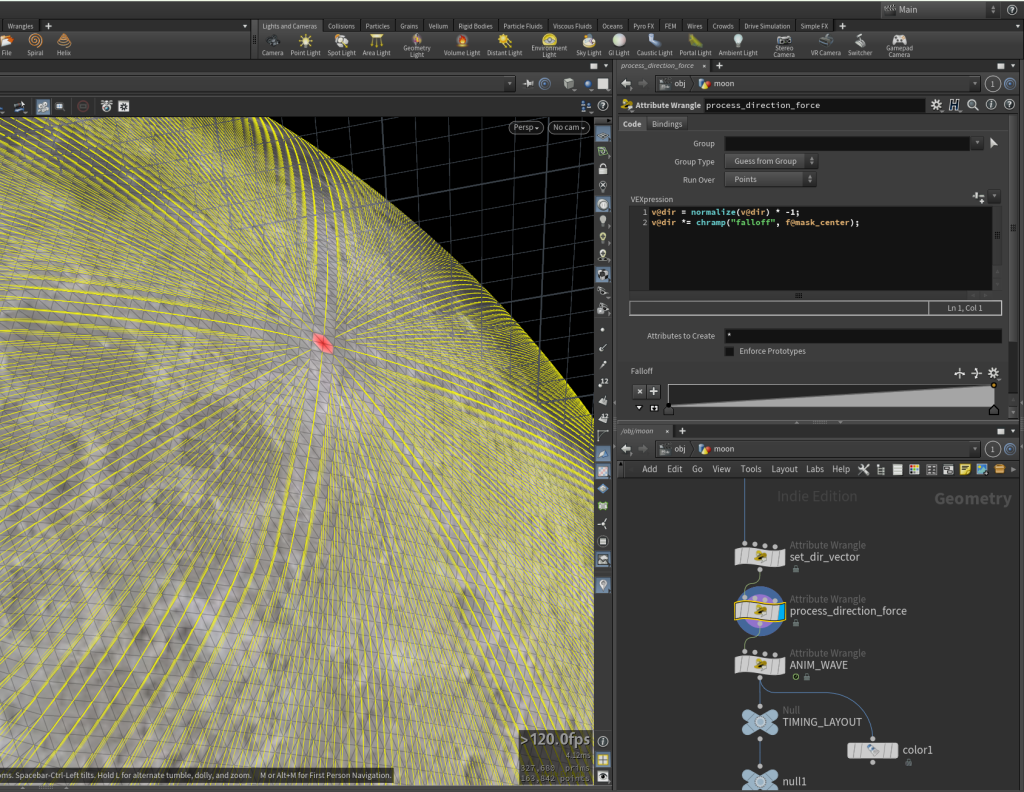Toggle Enforce Prototypes checkbox
The height and width of the screenshot is (792, 1024).
(x=729, y=351)
